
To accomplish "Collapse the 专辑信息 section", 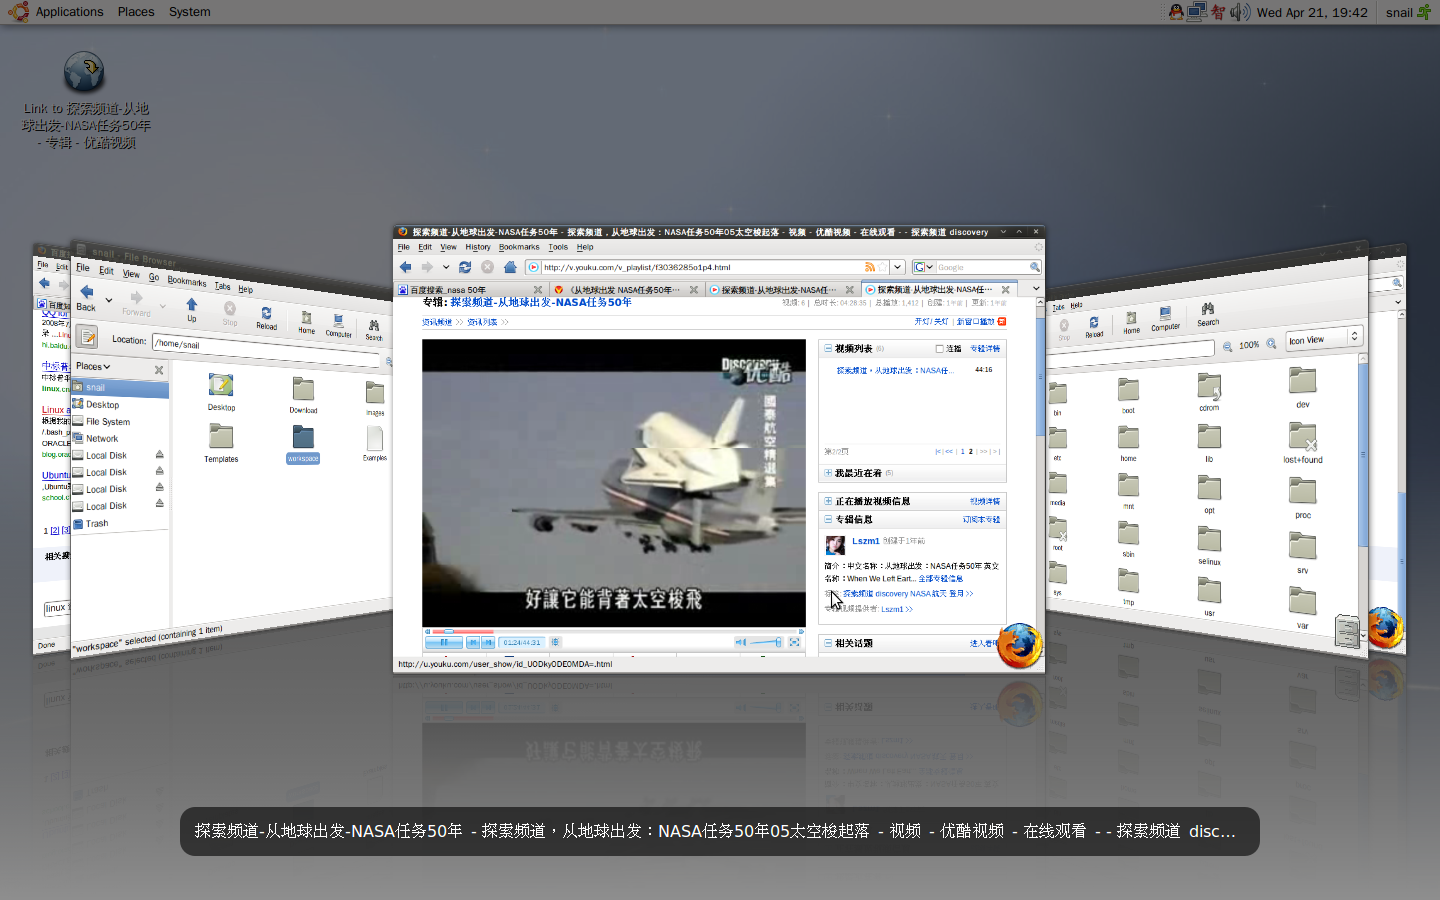I will 828,519.
